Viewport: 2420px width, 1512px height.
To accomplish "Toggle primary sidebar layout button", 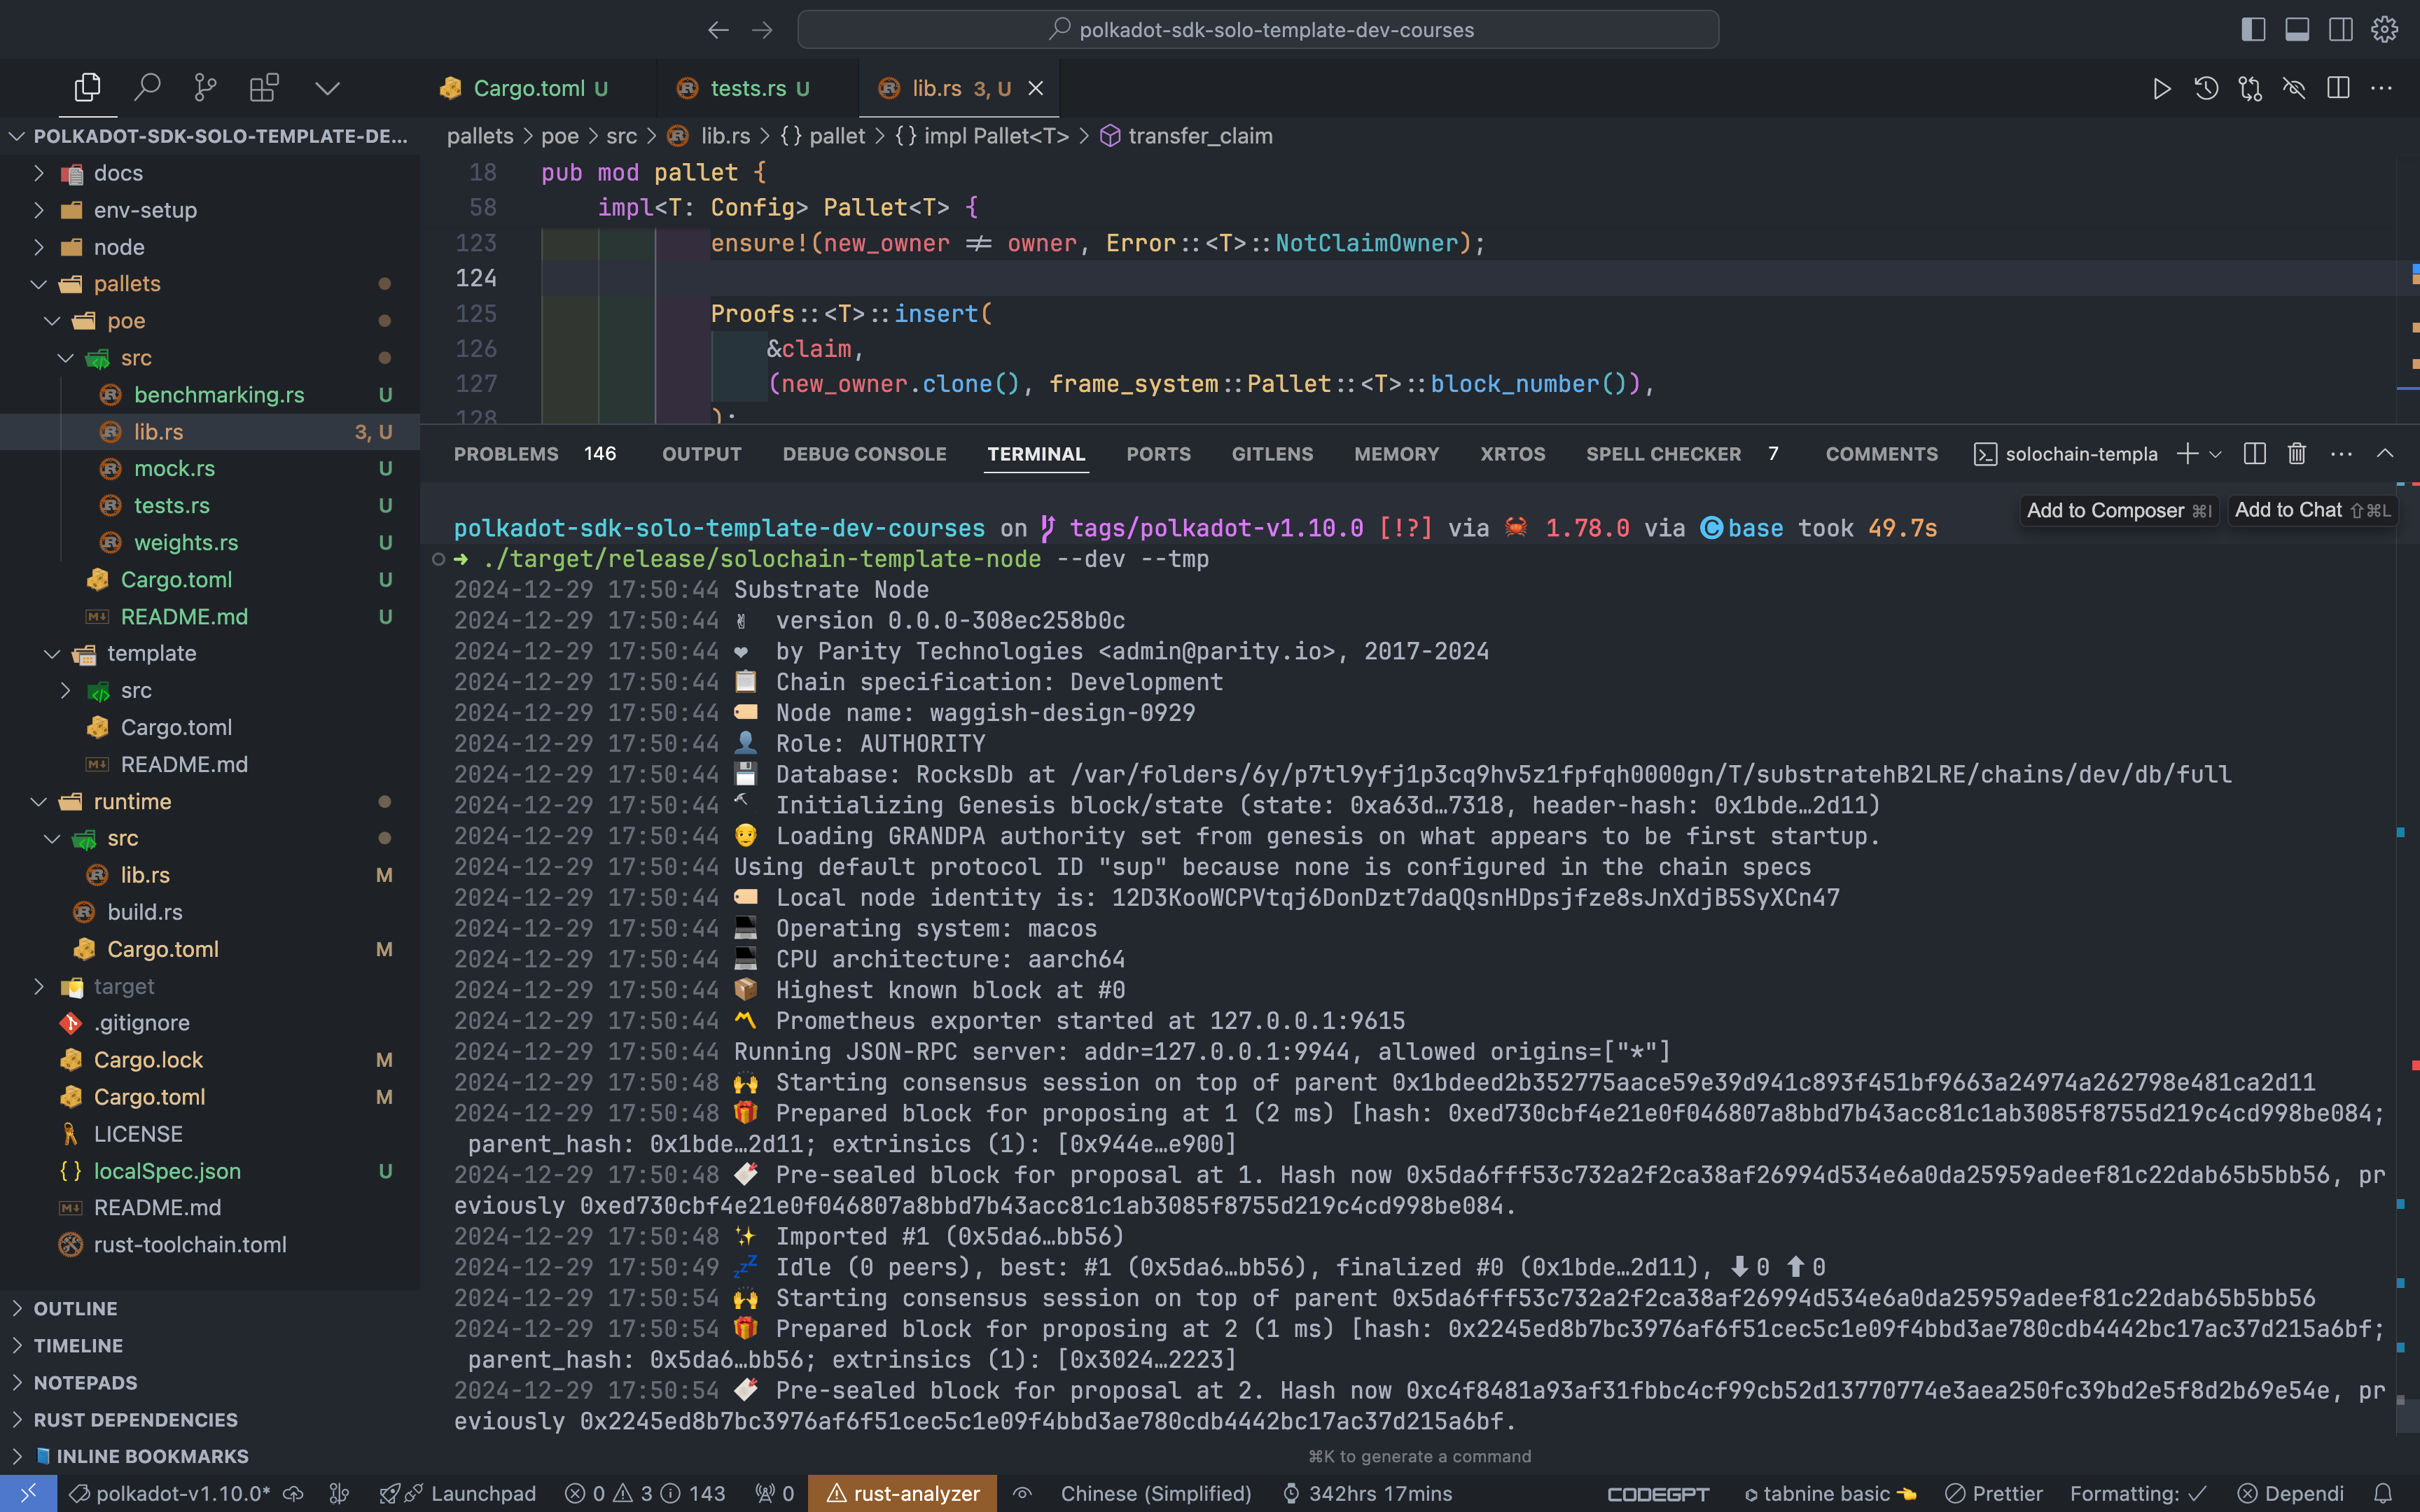I will (2253, 30).
